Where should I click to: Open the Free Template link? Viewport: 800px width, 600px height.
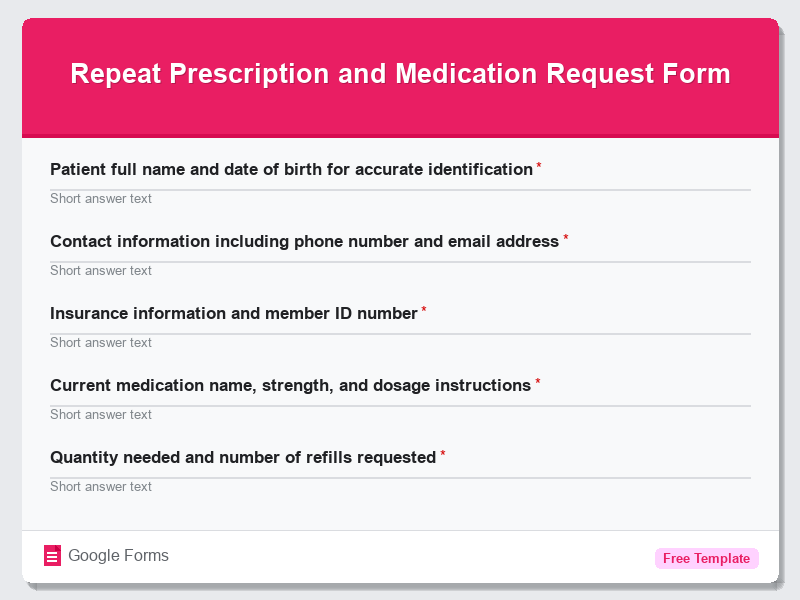click(x=706, y=558)
